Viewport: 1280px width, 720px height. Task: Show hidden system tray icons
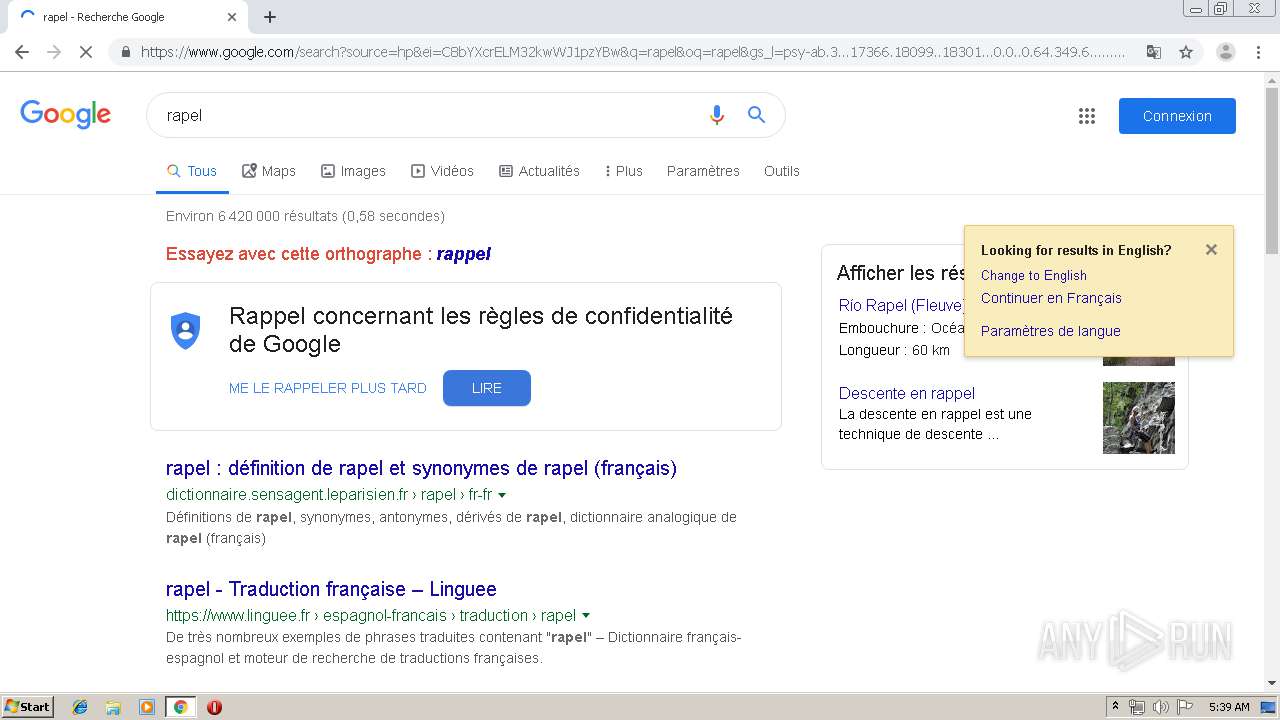point(1116,707)
